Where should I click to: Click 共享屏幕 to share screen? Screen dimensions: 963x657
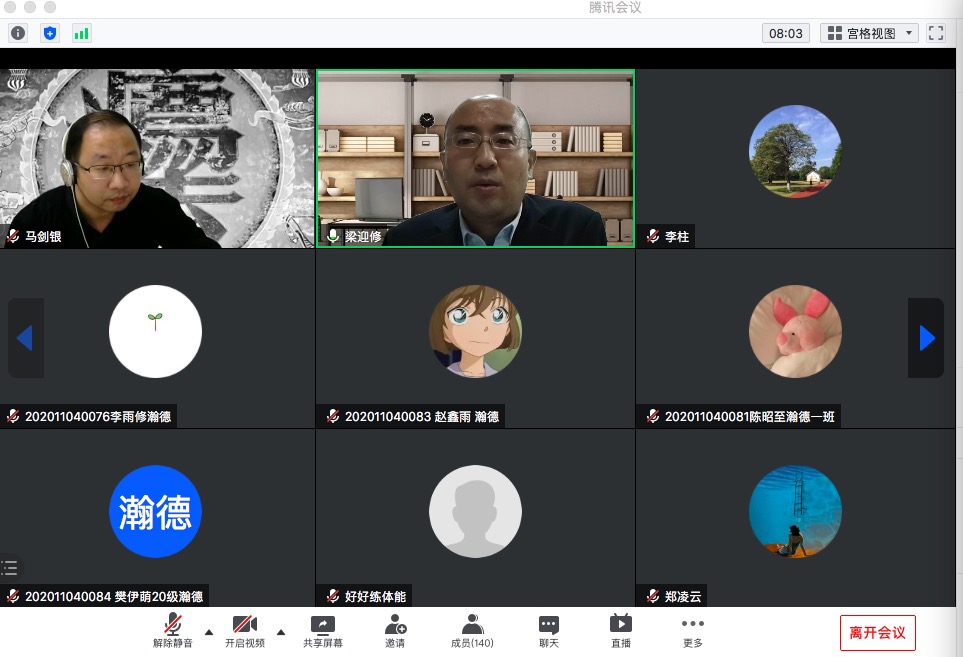[x=323, y=631]
